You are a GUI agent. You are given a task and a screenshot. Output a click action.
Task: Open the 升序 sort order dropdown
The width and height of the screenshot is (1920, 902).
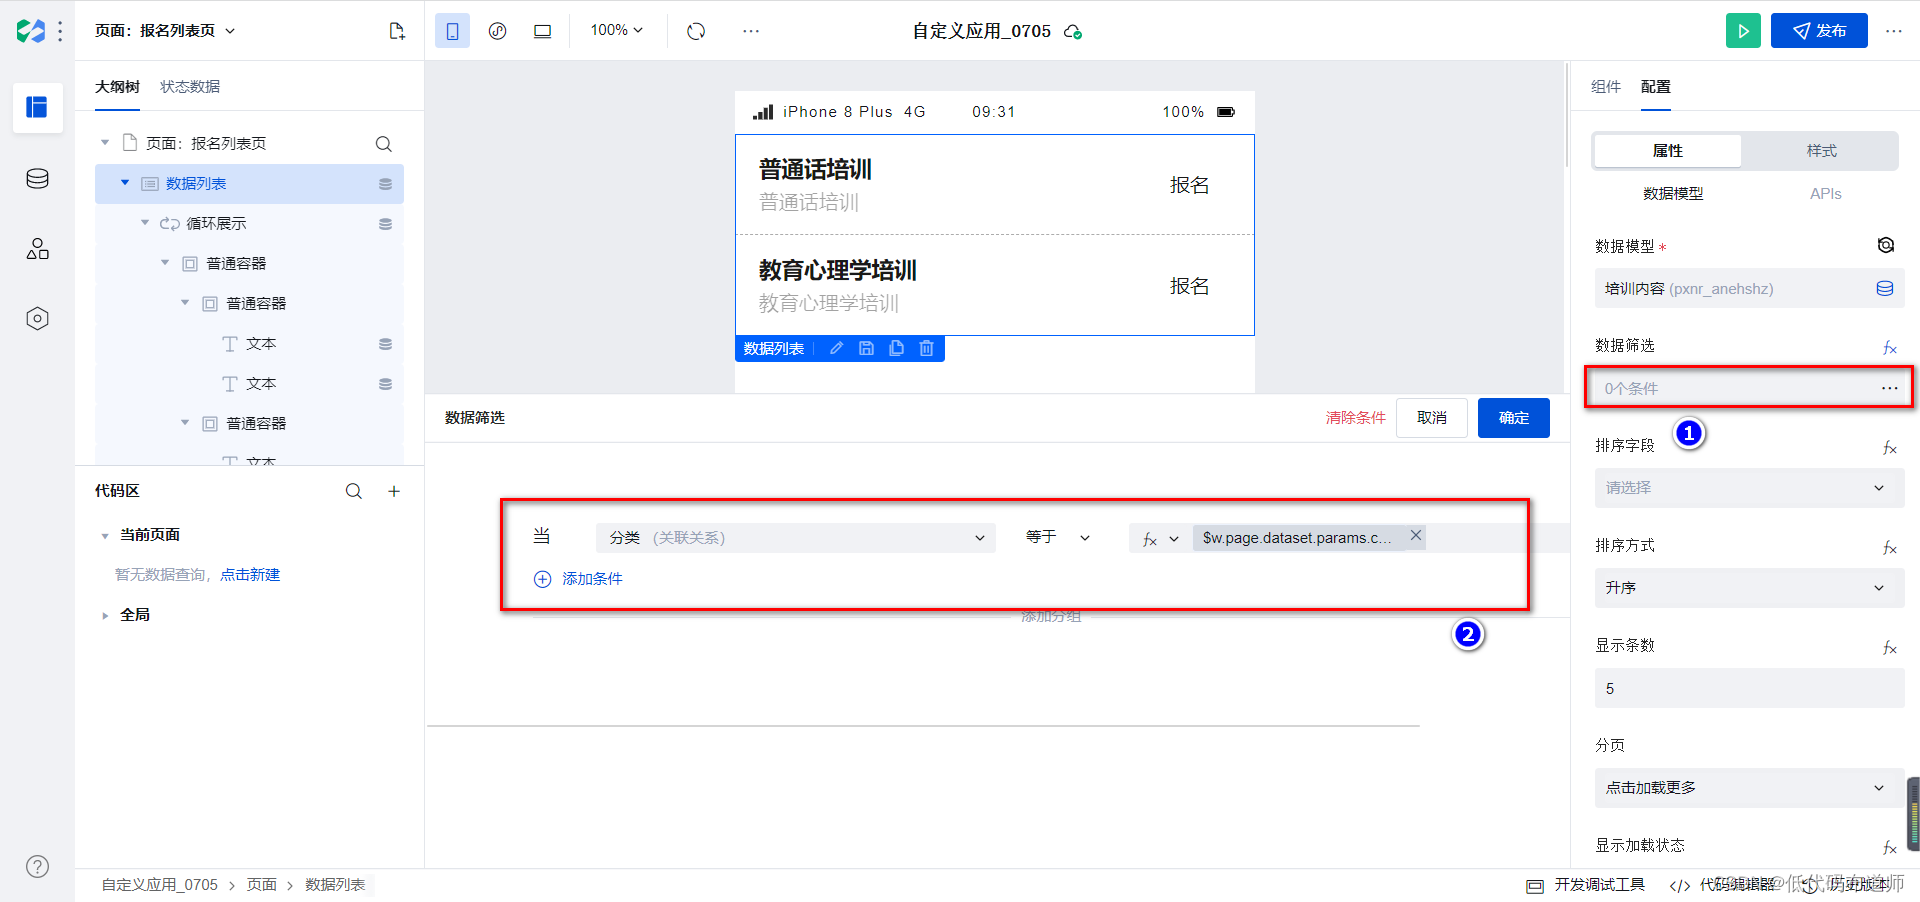(1749, 588)
